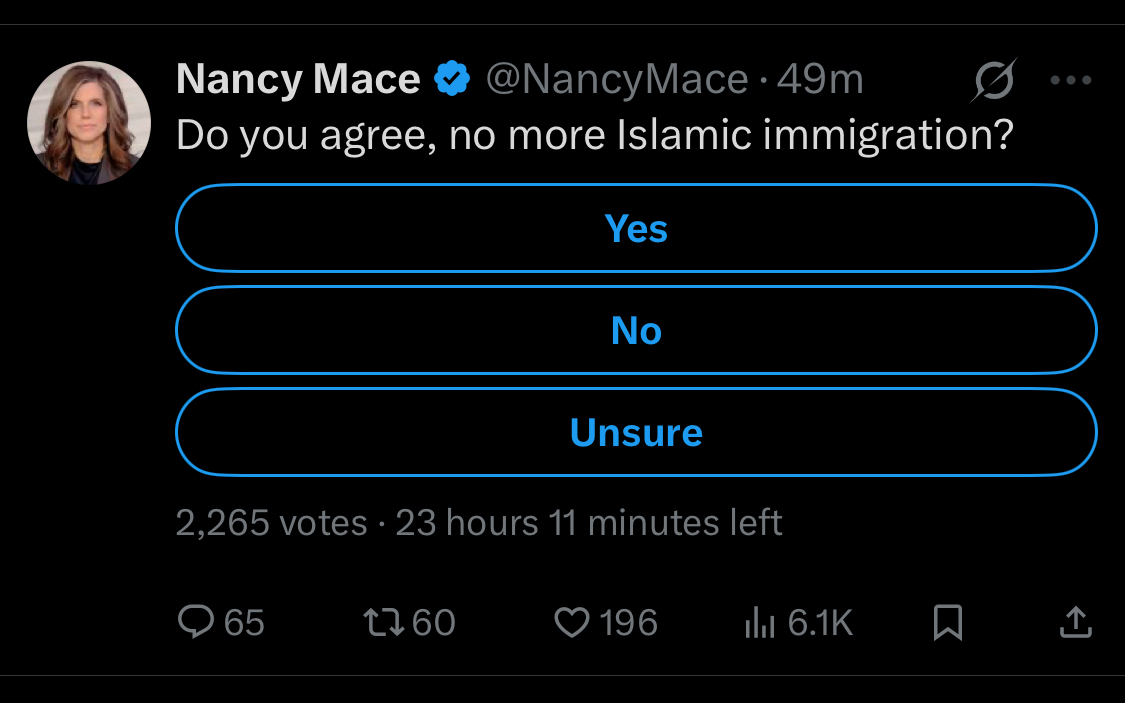Image resolution: width=1125 pixels, height=703 pixels.
Task: Click the tweet text about Islamic immigration
Action: (594, 136)
